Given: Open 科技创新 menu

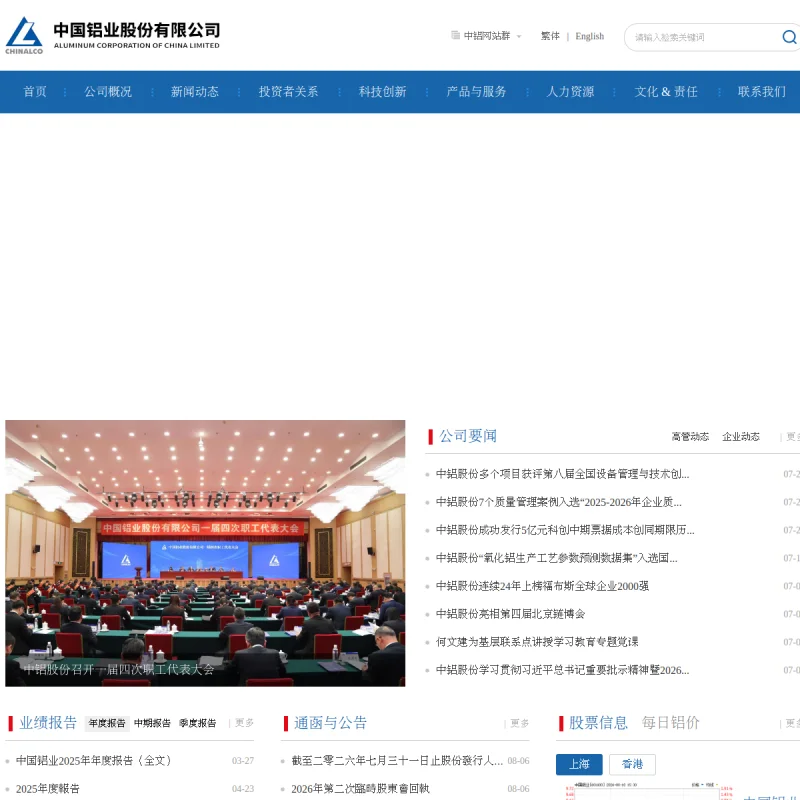Looking at the screenshot, I should (x=382, y=92).
